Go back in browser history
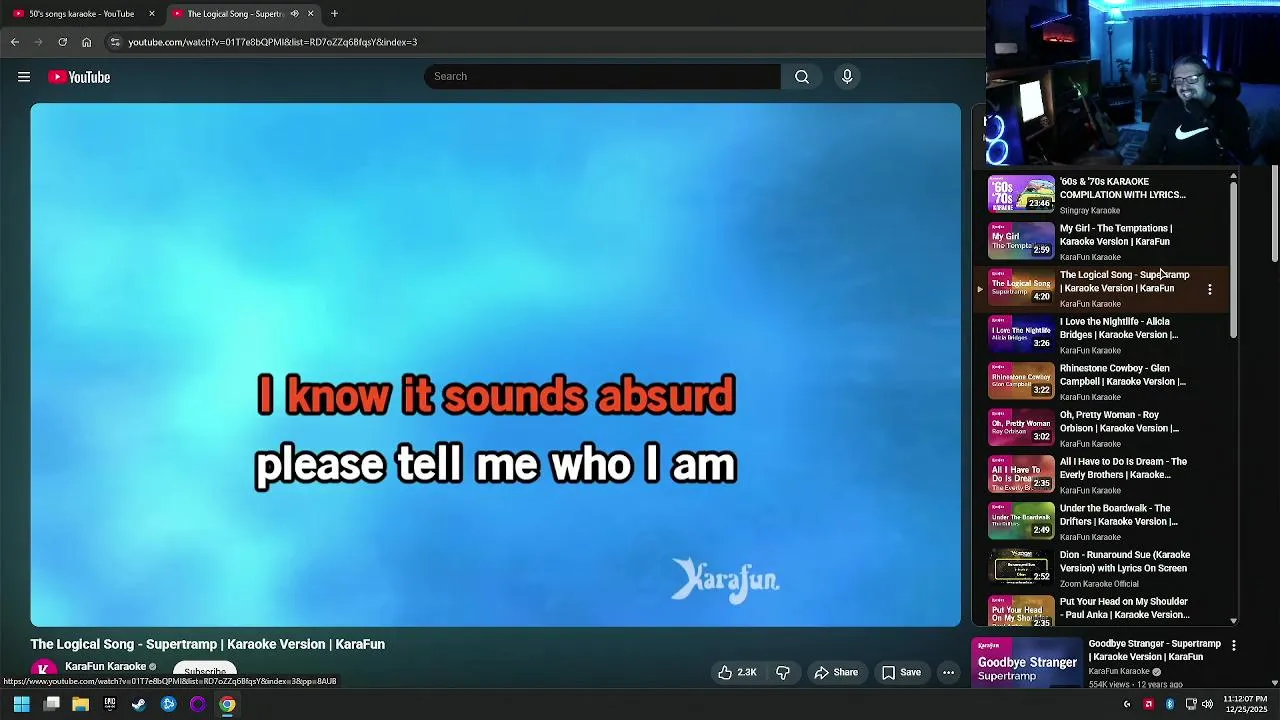 click(15, 42)
